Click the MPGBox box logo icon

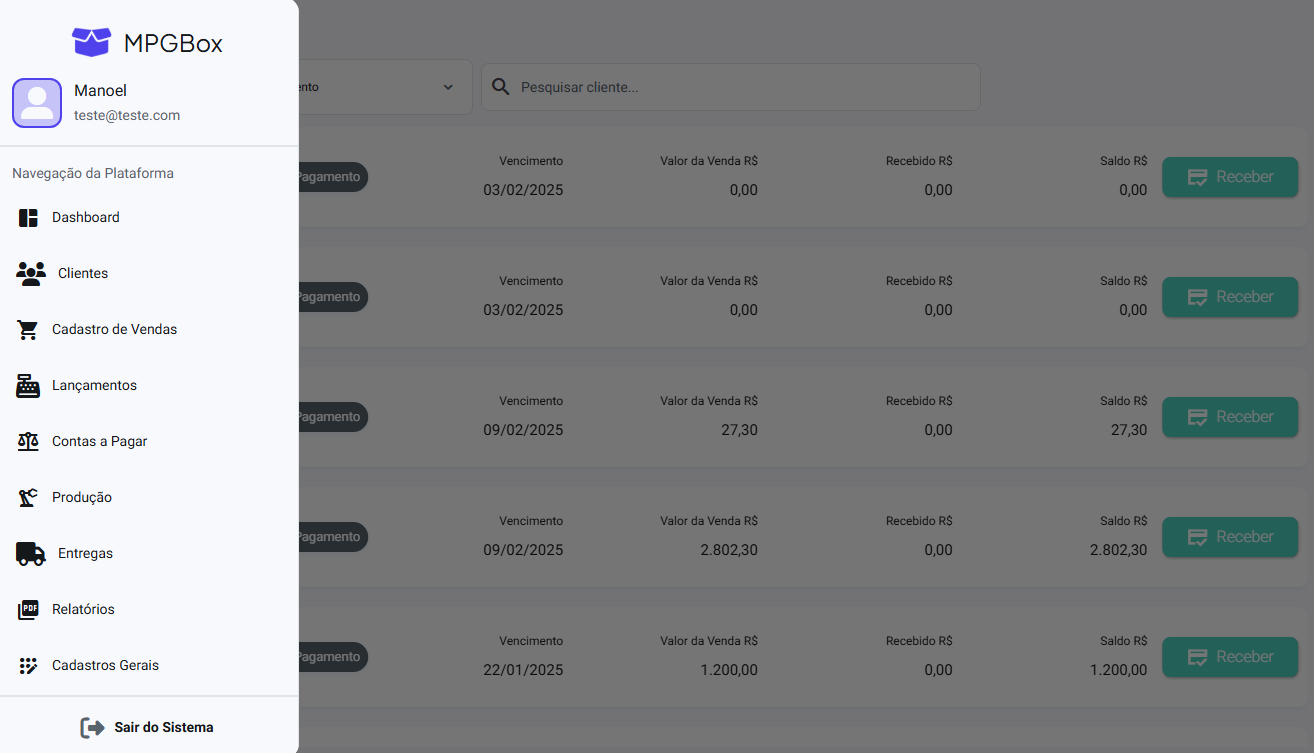(x=91, y=42)
